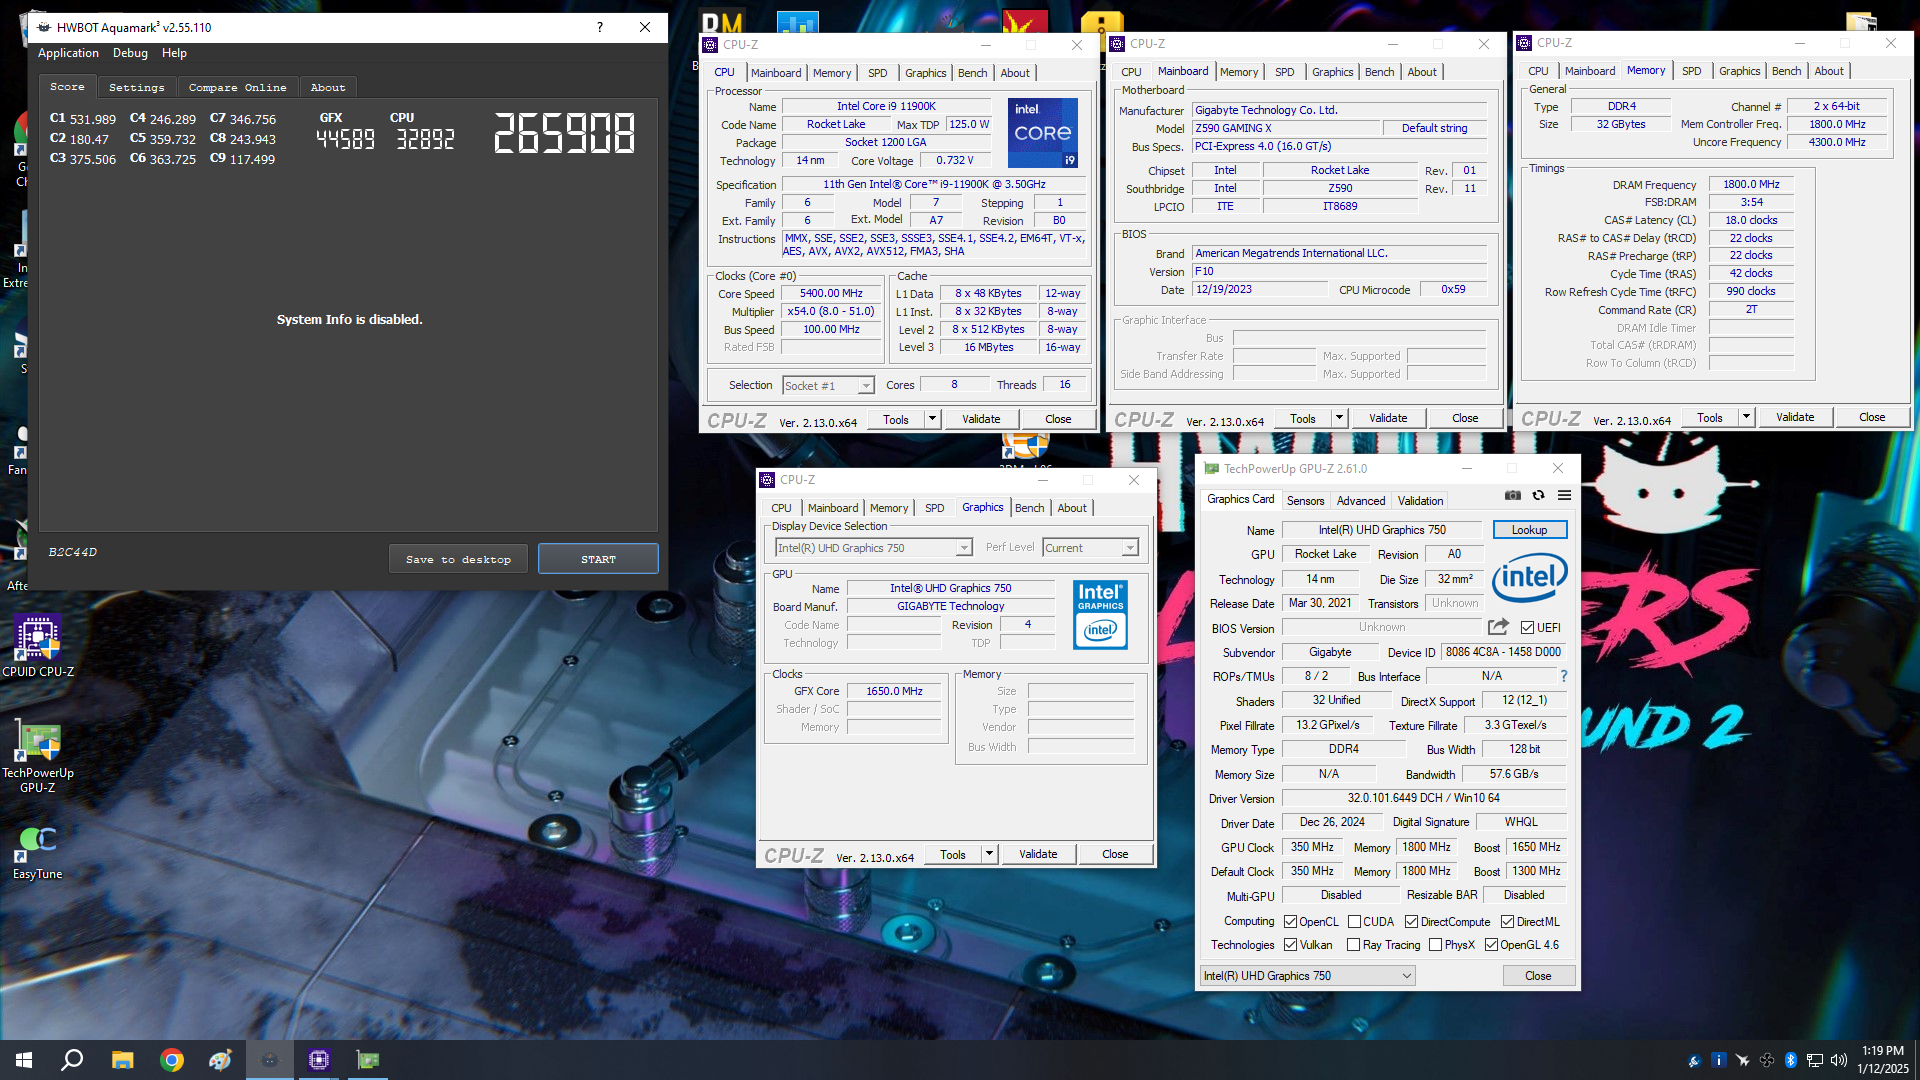Open File Explorer from the taskbar
The height and width of the screenshot is (1080, 1920).
122,1060
